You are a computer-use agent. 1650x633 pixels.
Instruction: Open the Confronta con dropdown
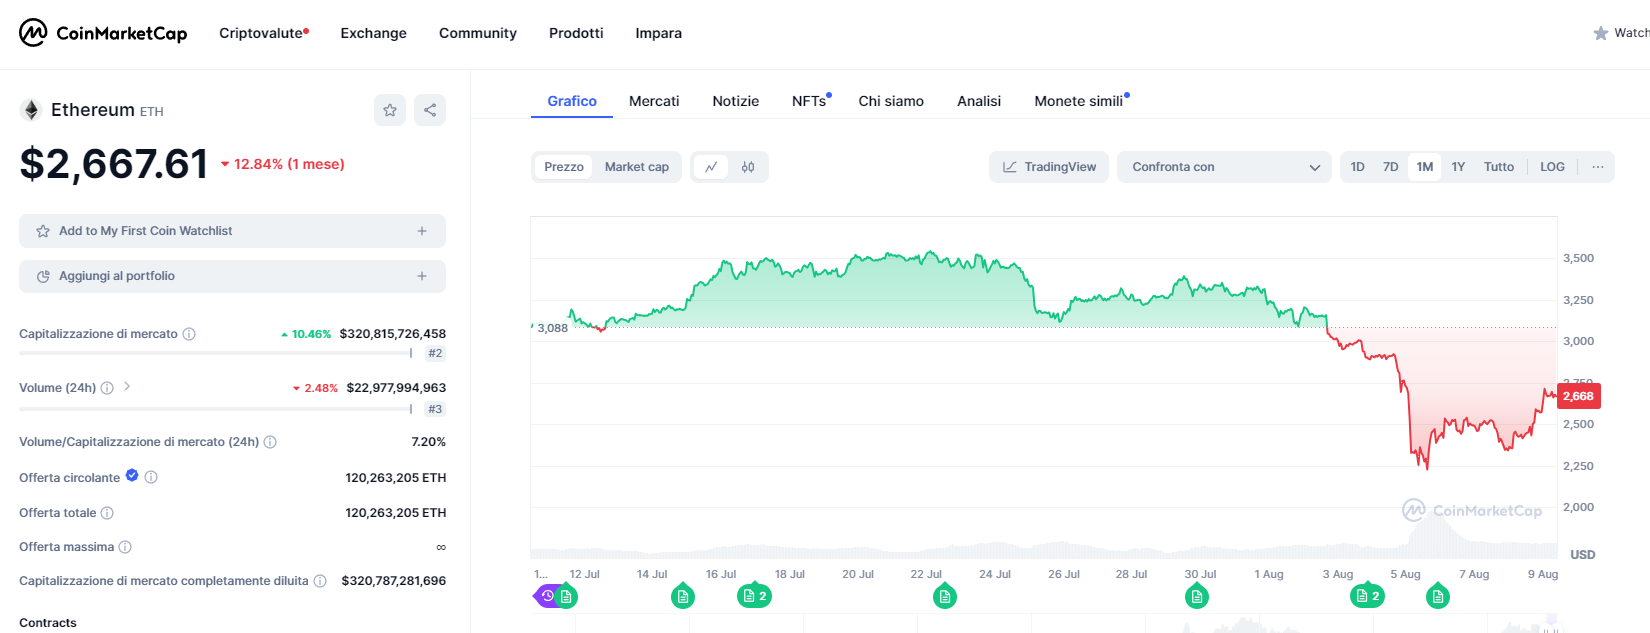pos(1224,167)
